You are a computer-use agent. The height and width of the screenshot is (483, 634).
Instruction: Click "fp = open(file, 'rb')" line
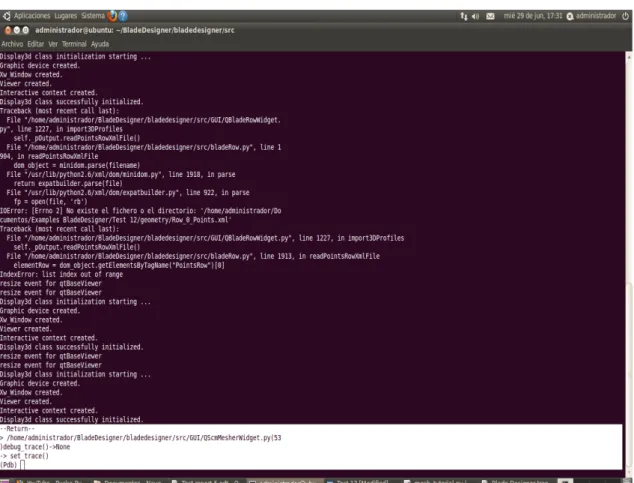[x=51, y=202]
